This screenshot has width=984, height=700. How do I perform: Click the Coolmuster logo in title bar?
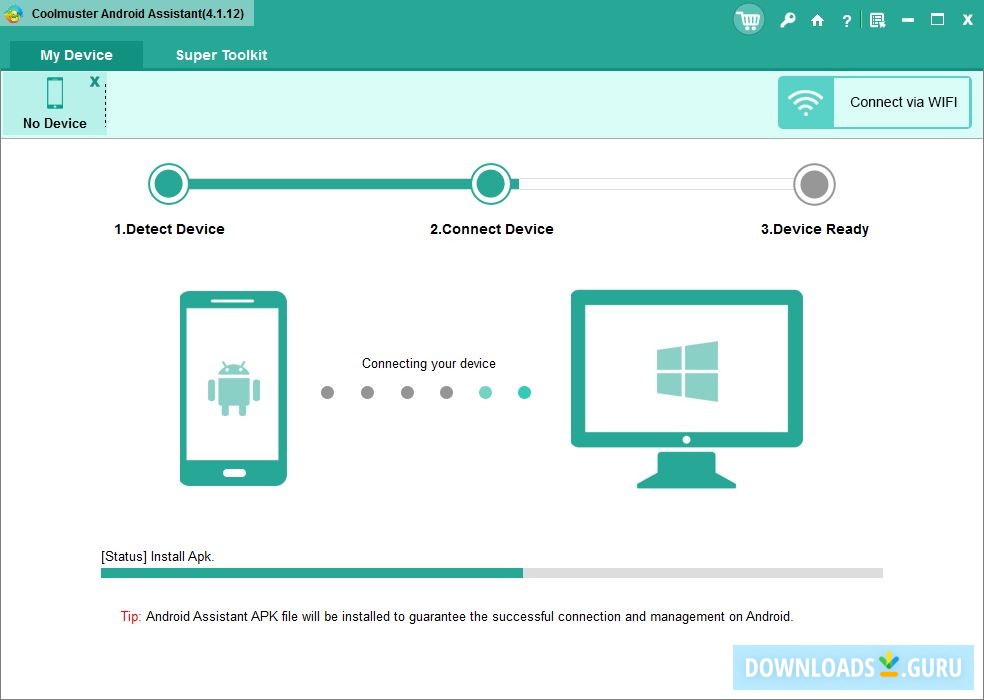tap(11, 13)
